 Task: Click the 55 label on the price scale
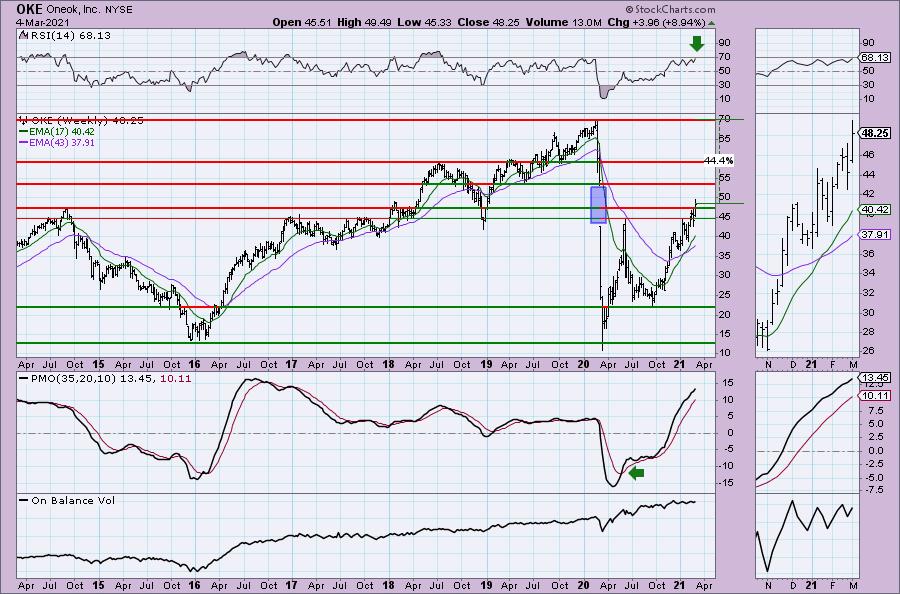point(724,178)
